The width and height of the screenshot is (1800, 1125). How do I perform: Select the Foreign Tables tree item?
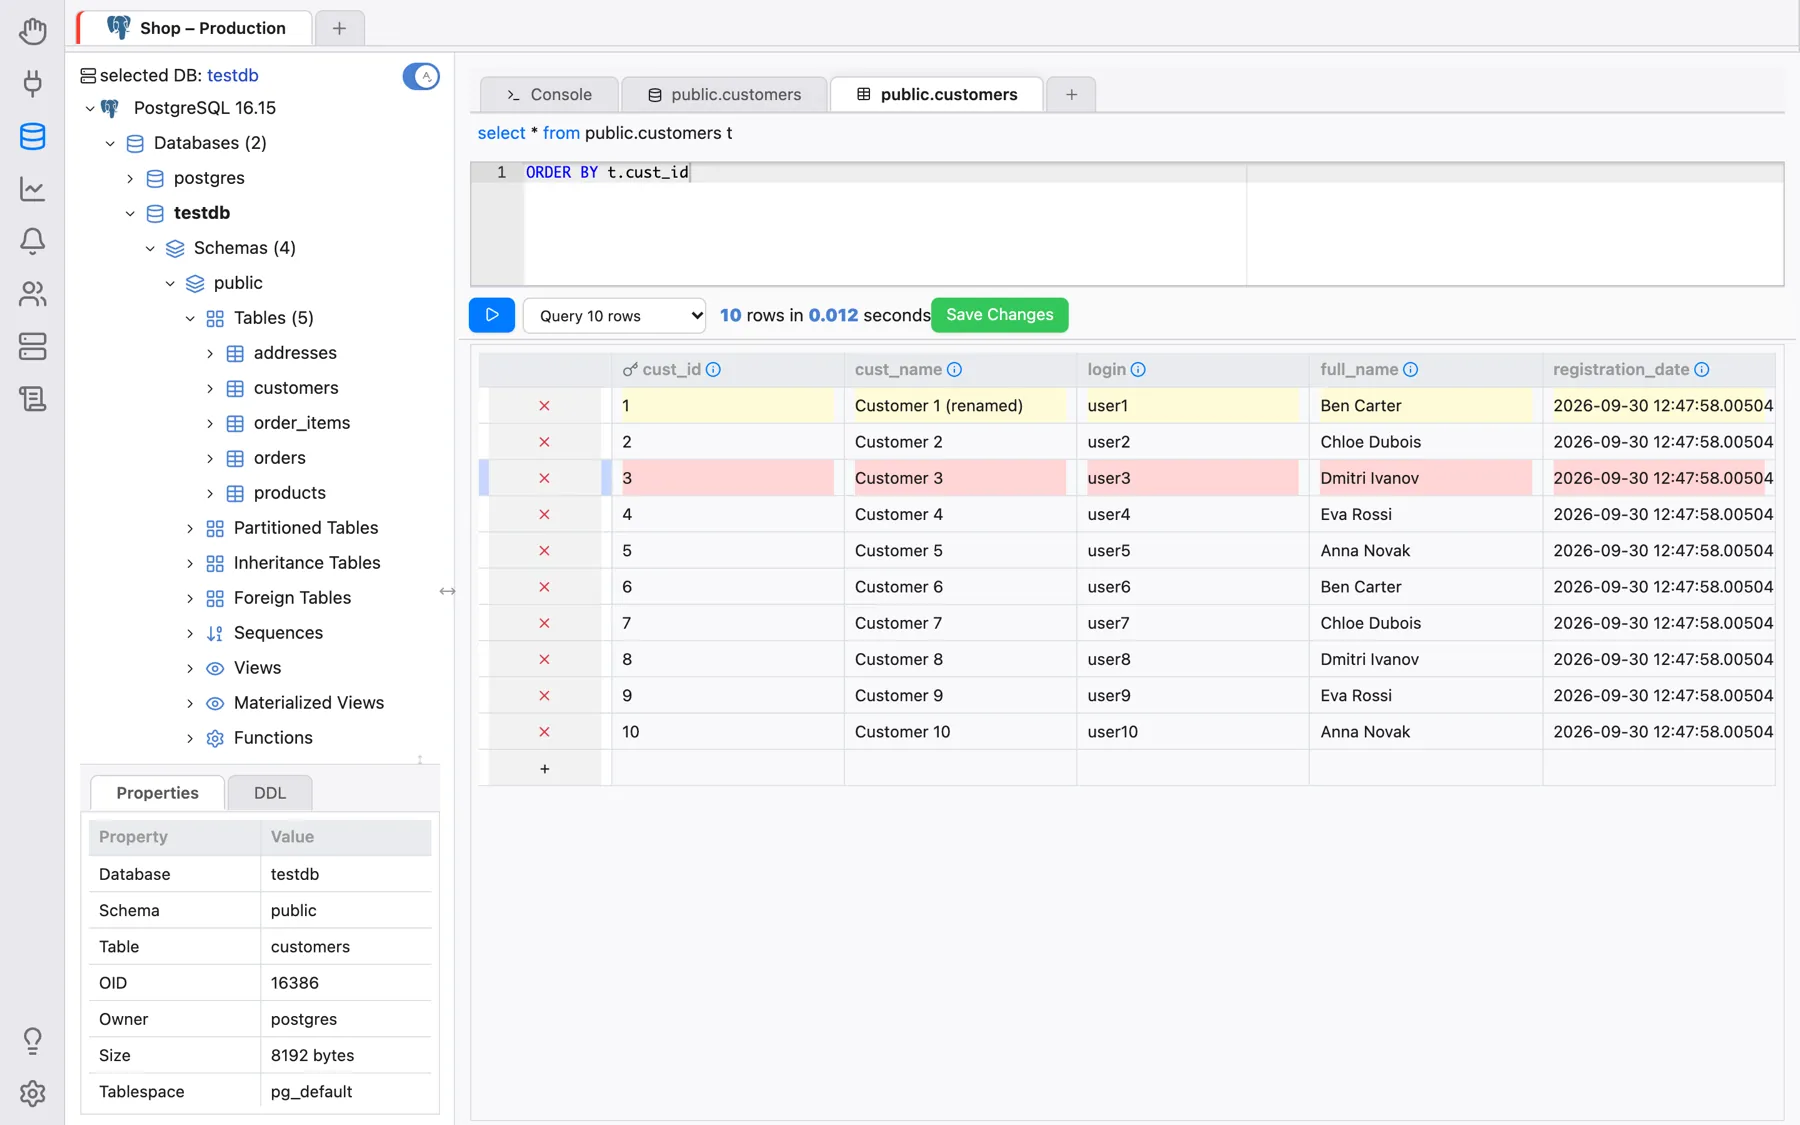click(x=292, y=598)
